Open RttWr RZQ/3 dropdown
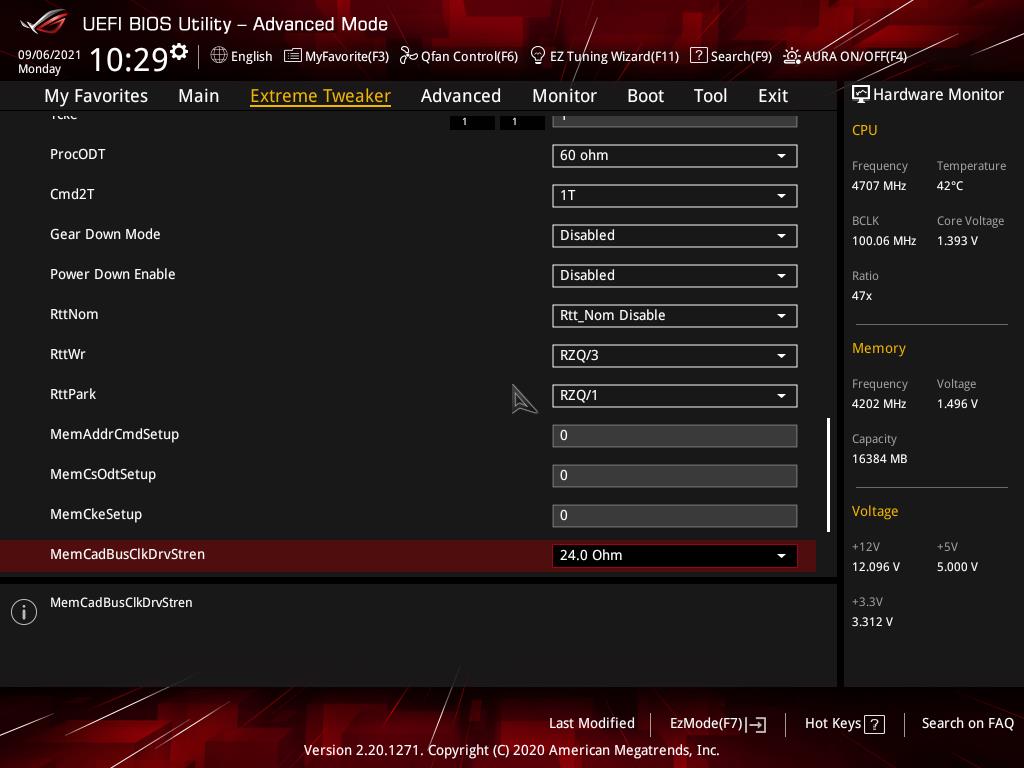 (x=675, y=355)
